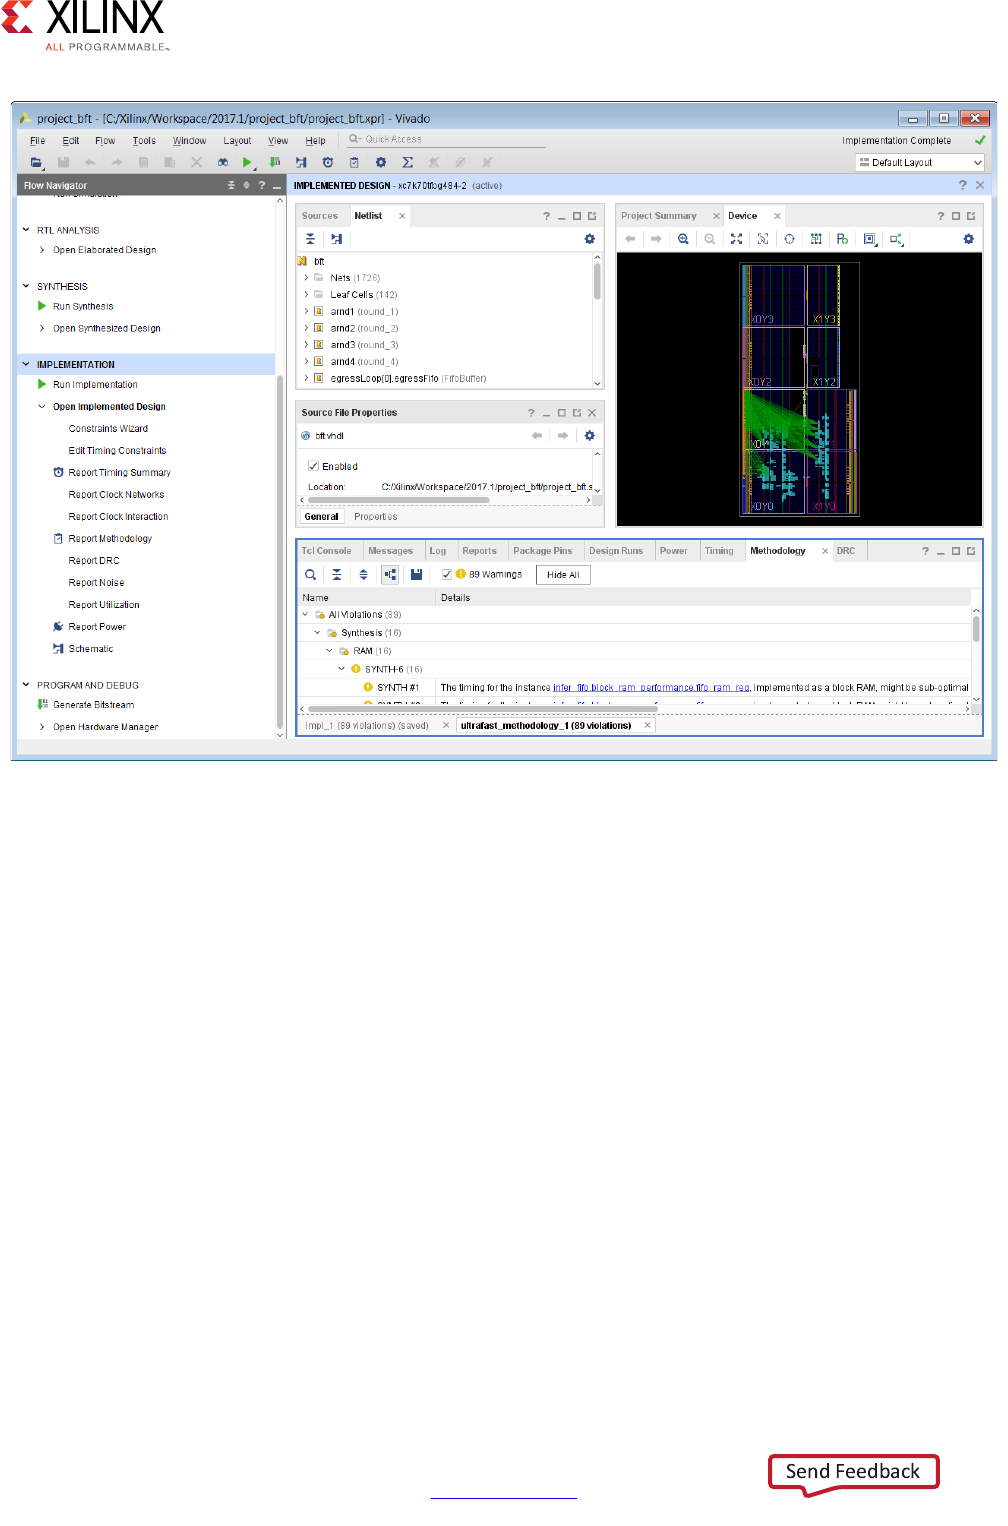The width and height of the screenshot is (1008, 1526).
Task: Search in Methodology panel
Action: coord(310,575)
